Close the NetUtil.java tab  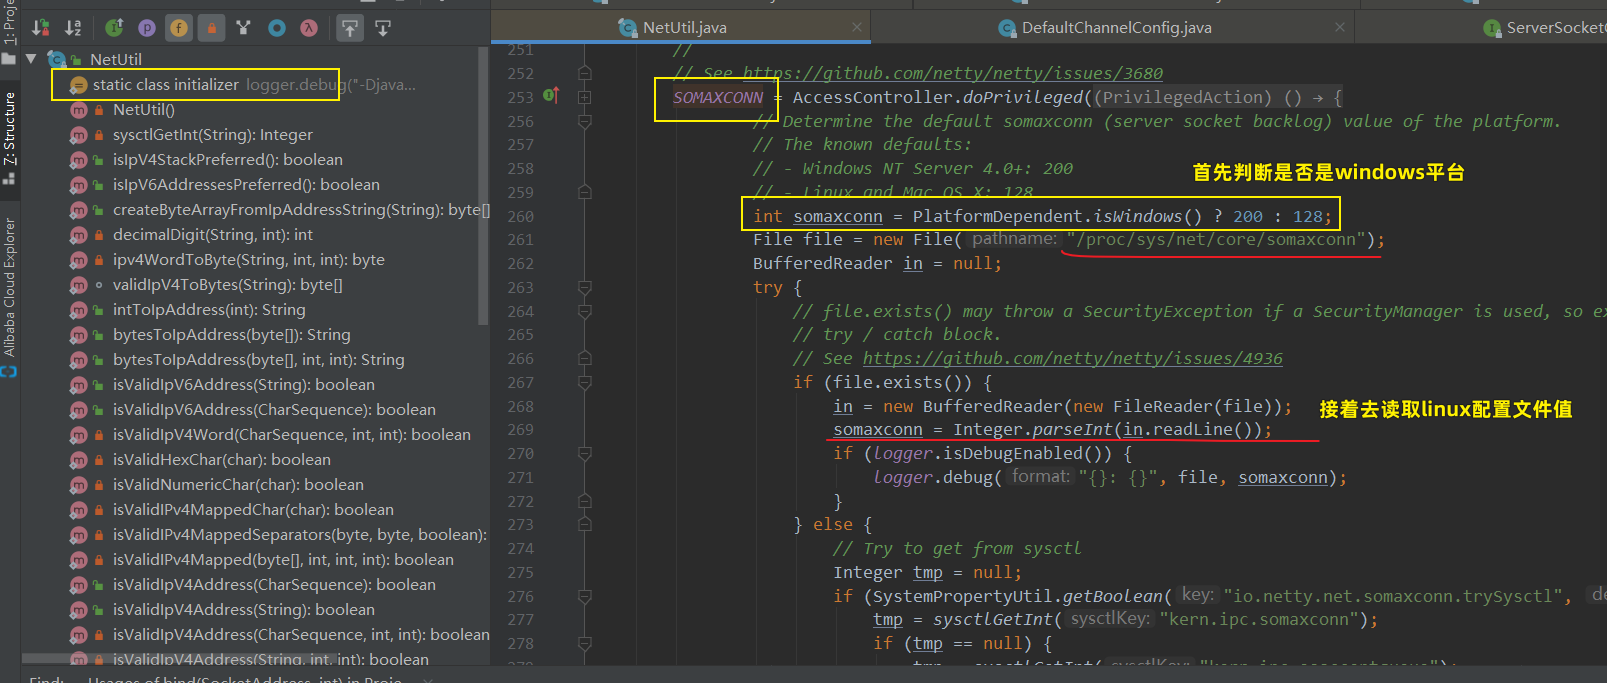857,27
